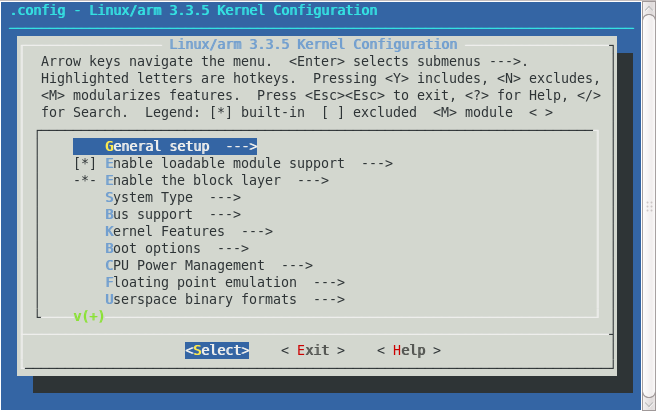Select CPU Power Management menu entry
The image size is (656, 411).
[209, 265]
